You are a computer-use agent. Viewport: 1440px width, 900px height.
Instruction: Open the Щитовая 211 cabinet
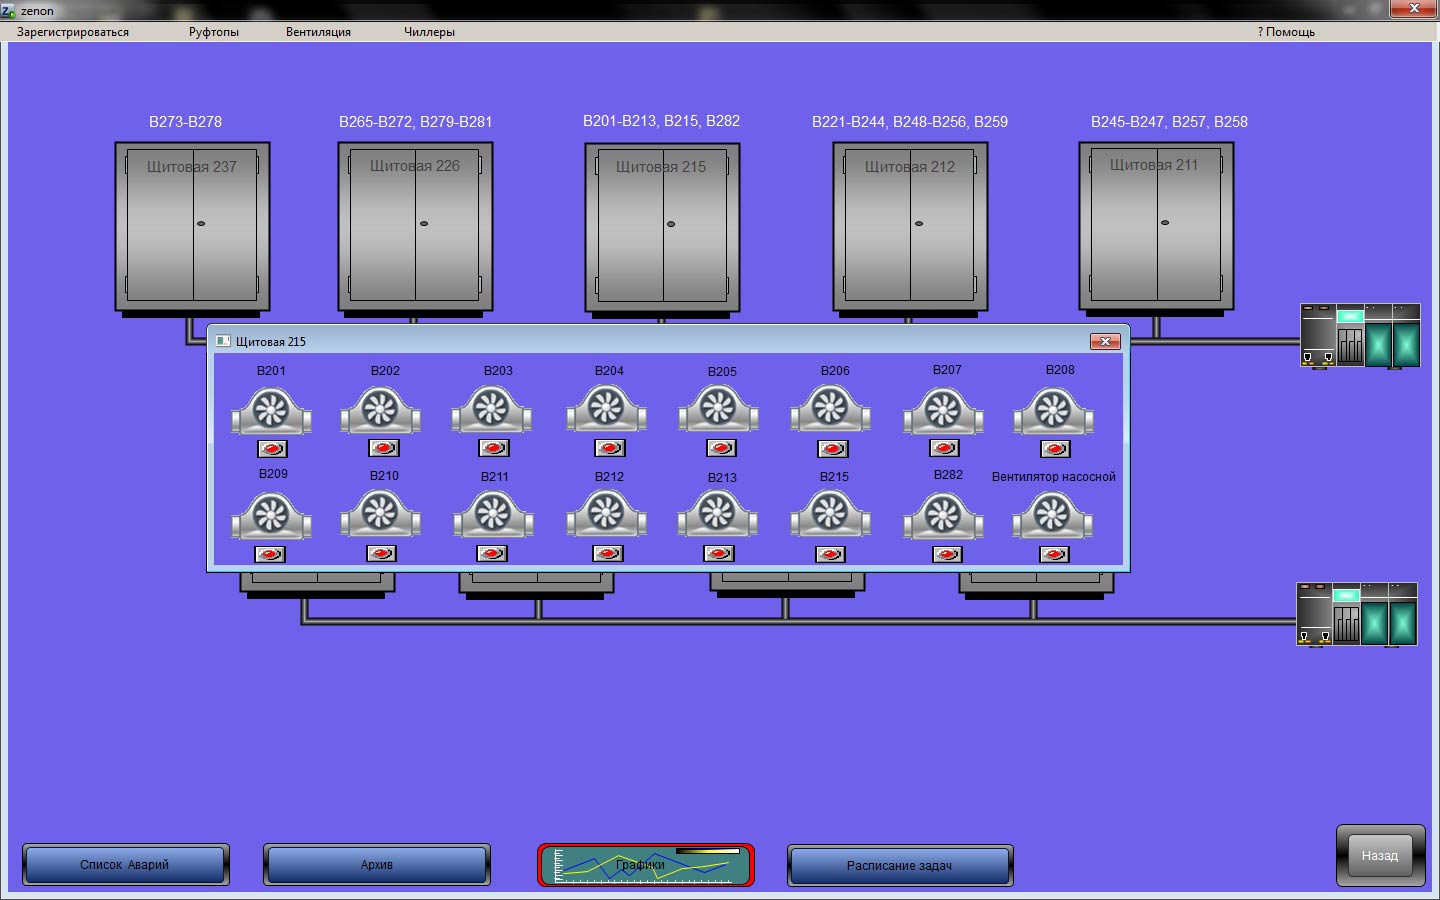(1156, 227)
